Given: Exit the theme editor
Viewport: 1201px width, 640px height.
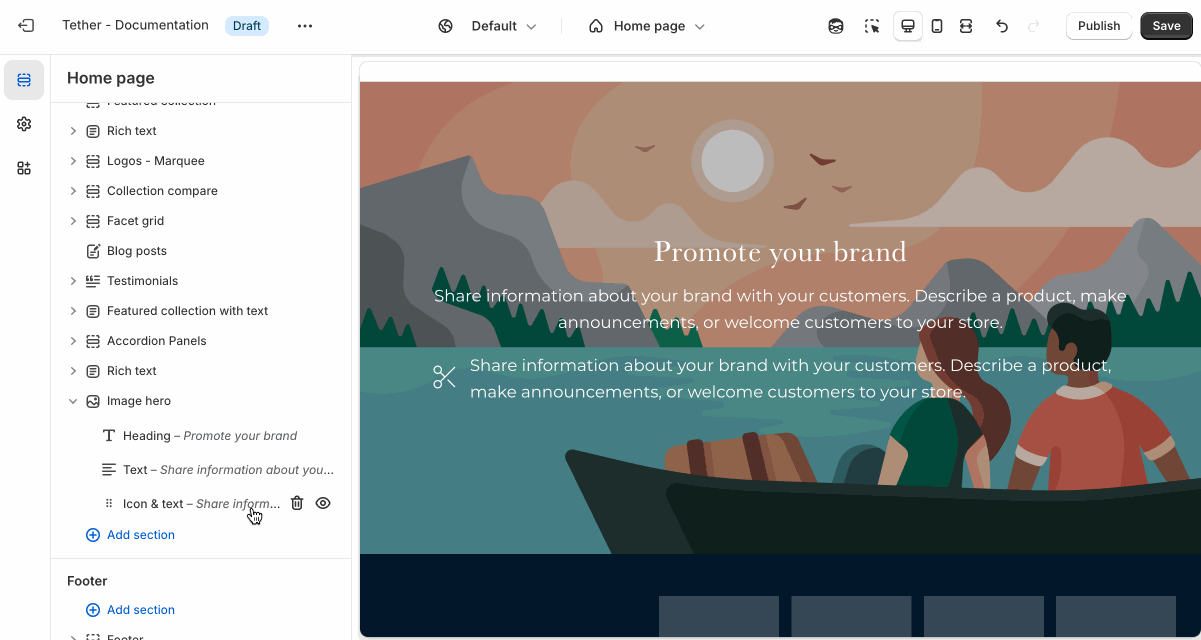Looking at the screenshot, I should [x=26, y=26].
